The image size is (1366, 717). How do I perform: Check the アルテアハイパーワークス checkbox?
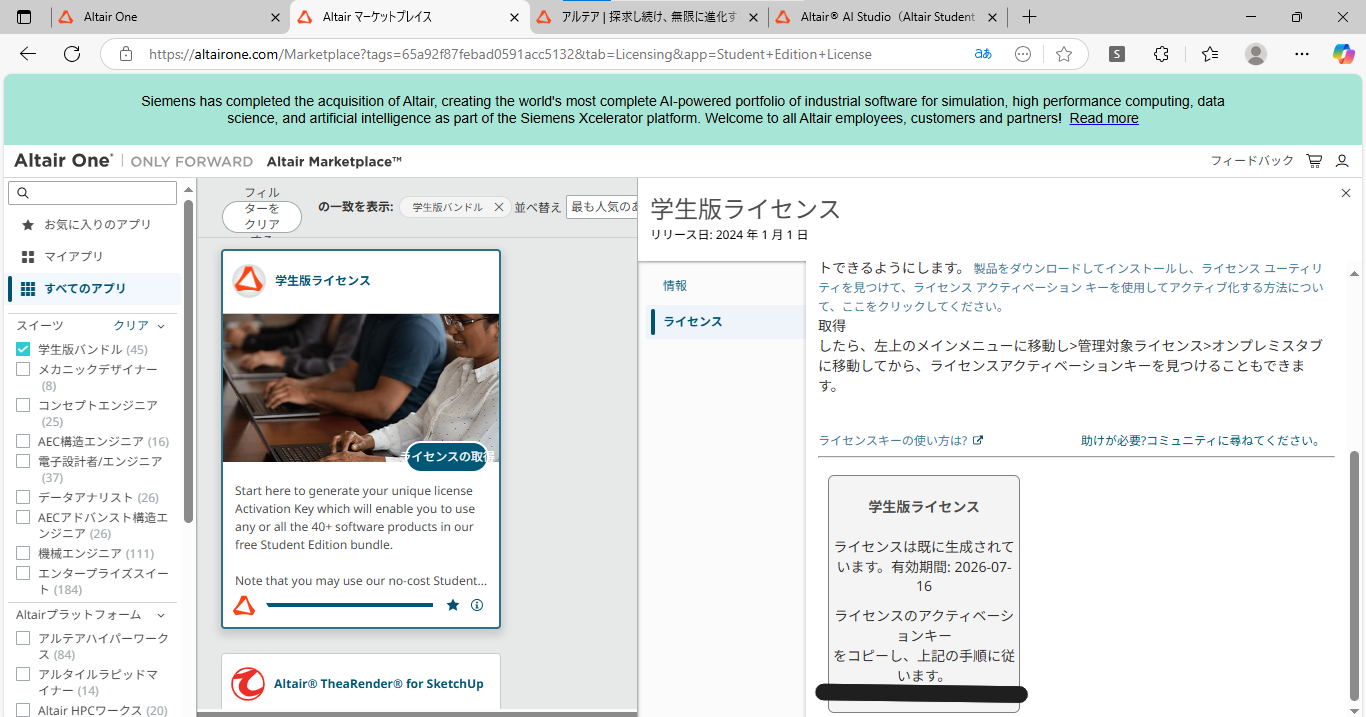[x=23, y=638]
